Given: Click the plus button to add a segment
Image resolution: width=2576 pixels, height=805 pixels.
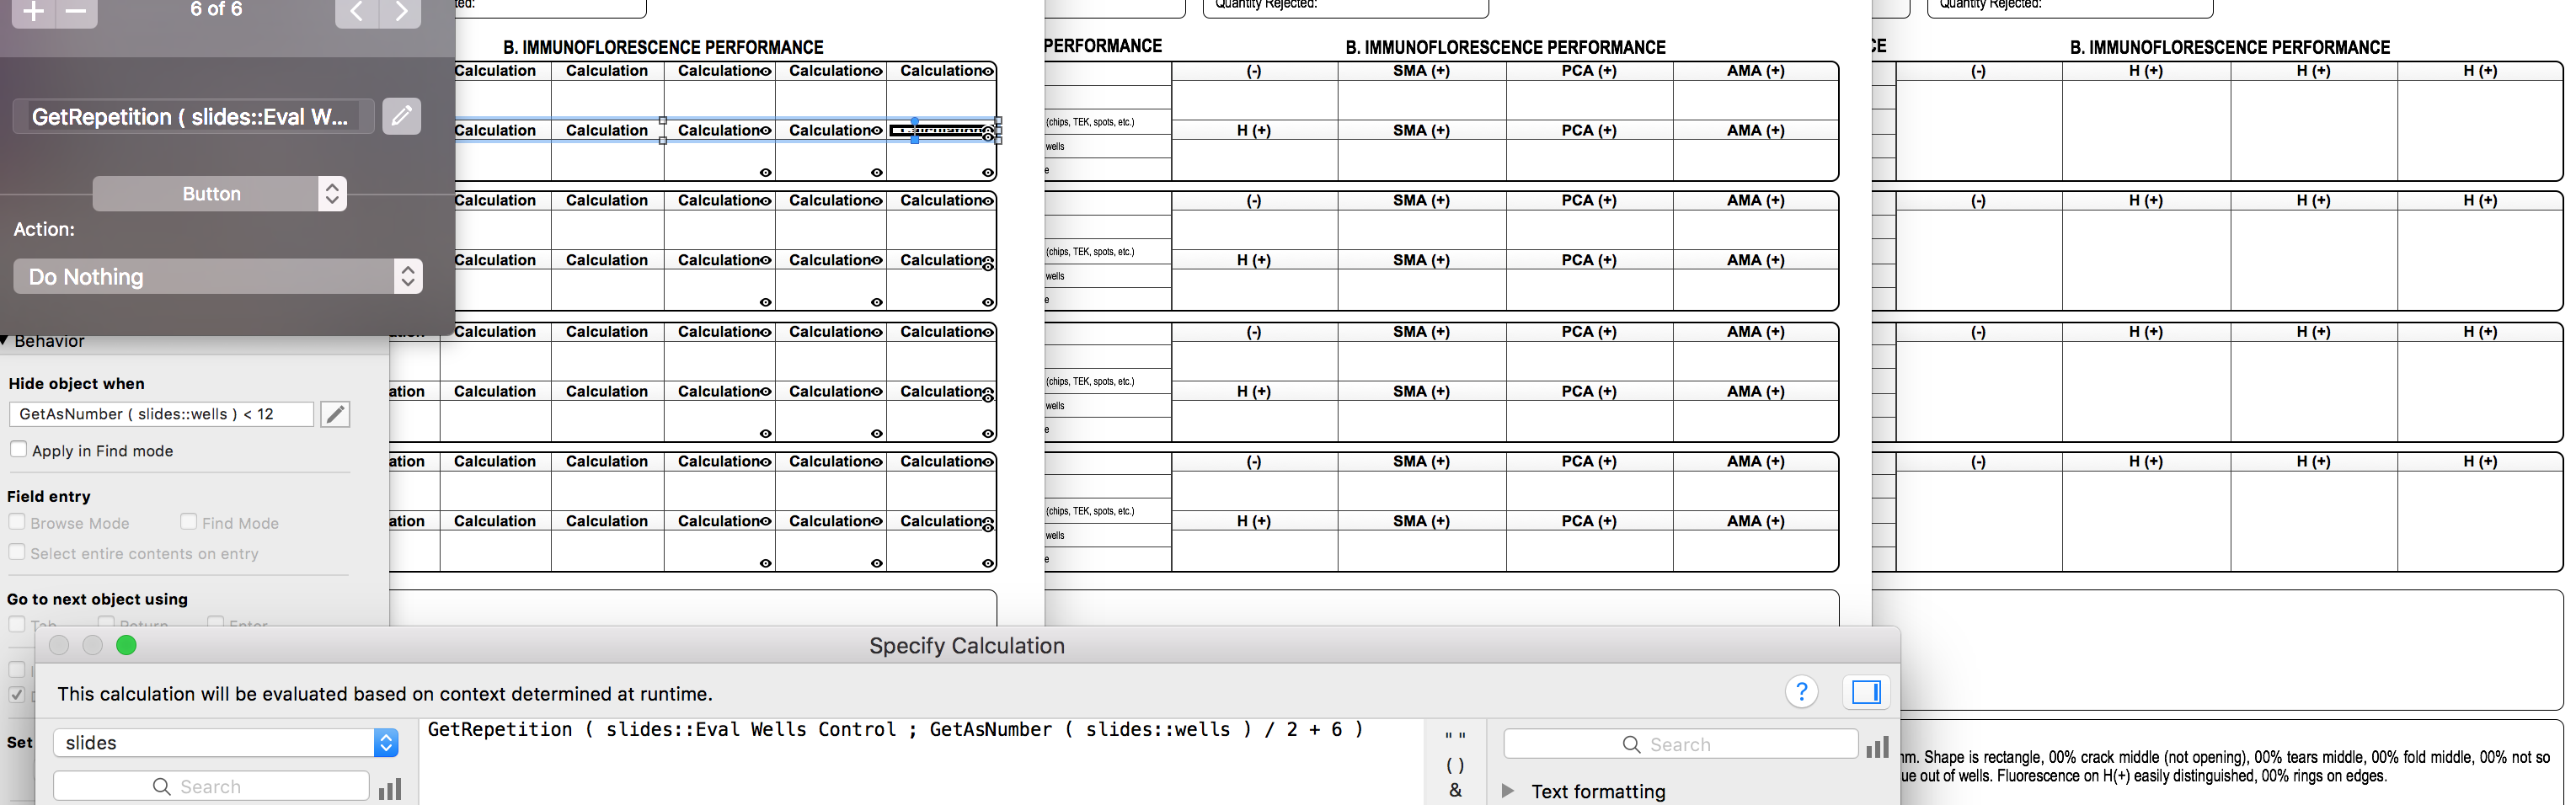Looking at the screenshot, I should [34, 12].
